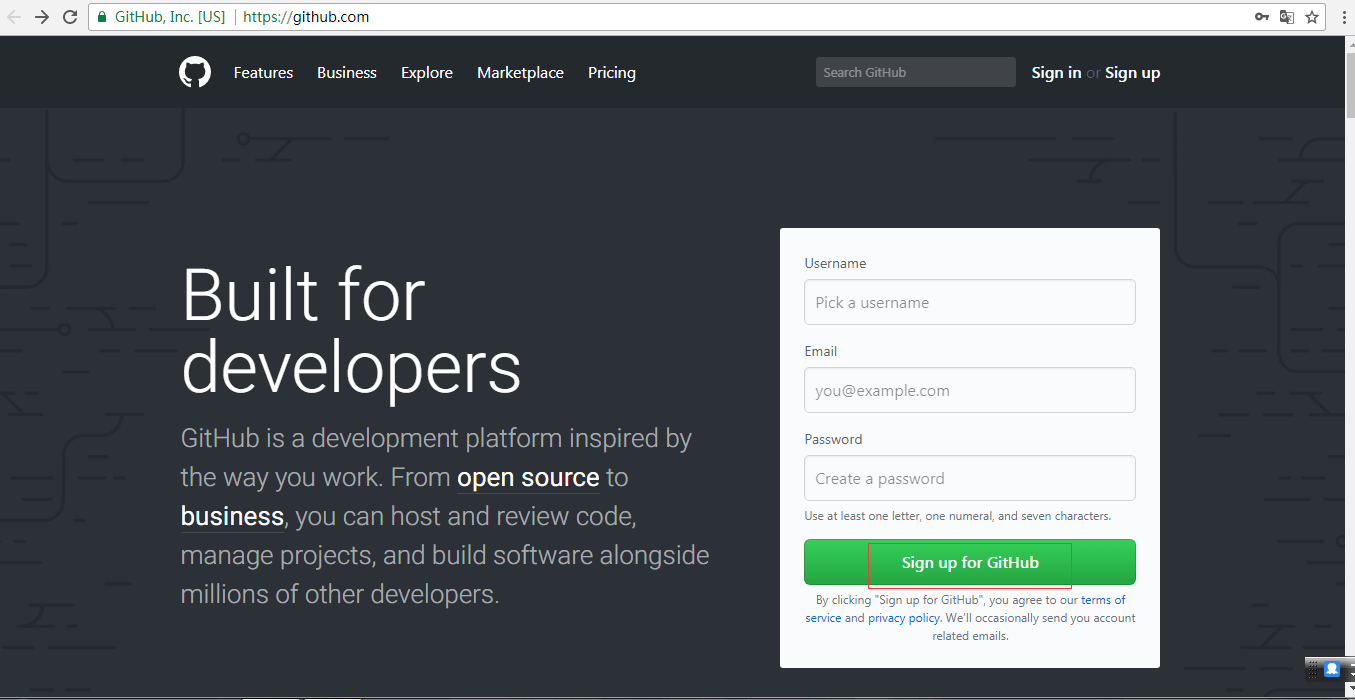Follow the open source link in description
Image resolution: width=1355 pixels, height=700 pixels.
pyautogui.click(x=528, y=478)
